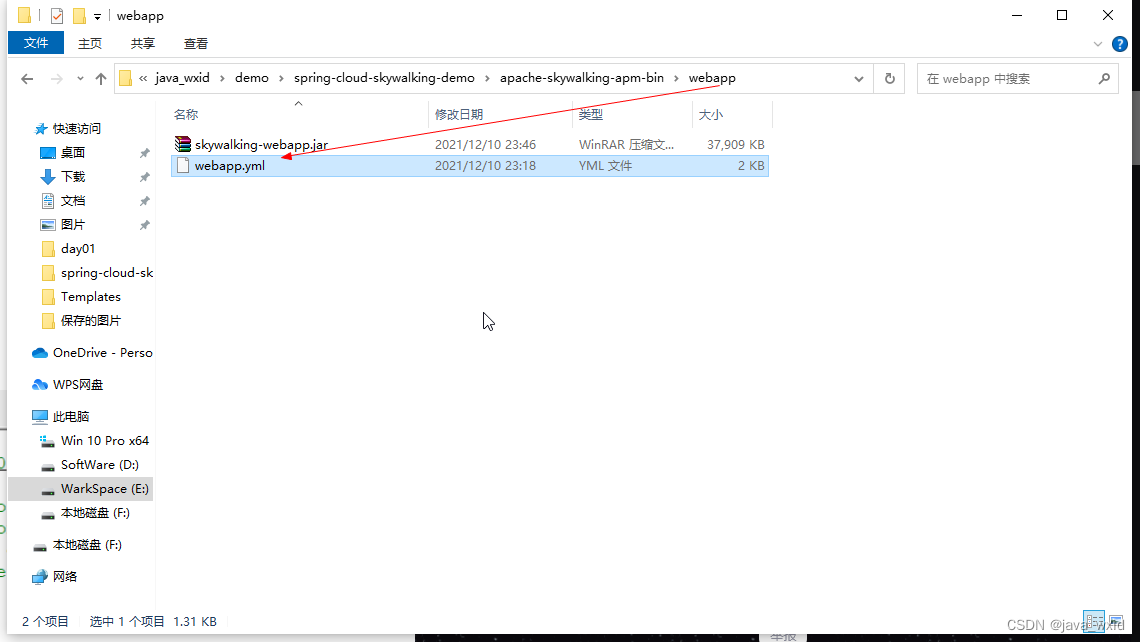The image size is (1140, 642).
Task: Sort by the 修改日期 column header
Action: (x=459, y=114)
